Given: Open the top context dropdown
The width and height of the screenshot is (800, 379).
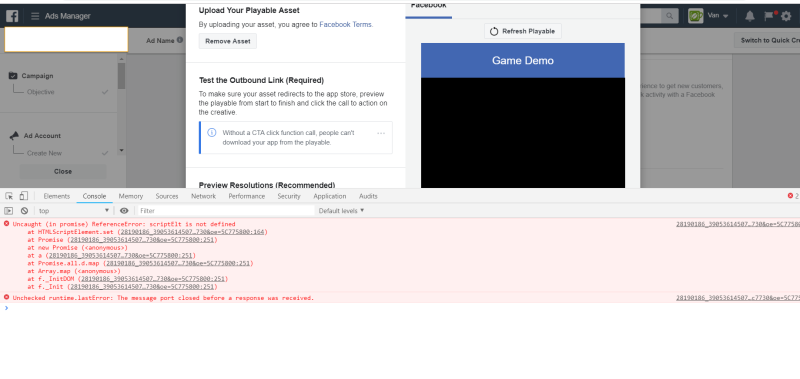Looking at the screenshot, I should pos(74,211).
